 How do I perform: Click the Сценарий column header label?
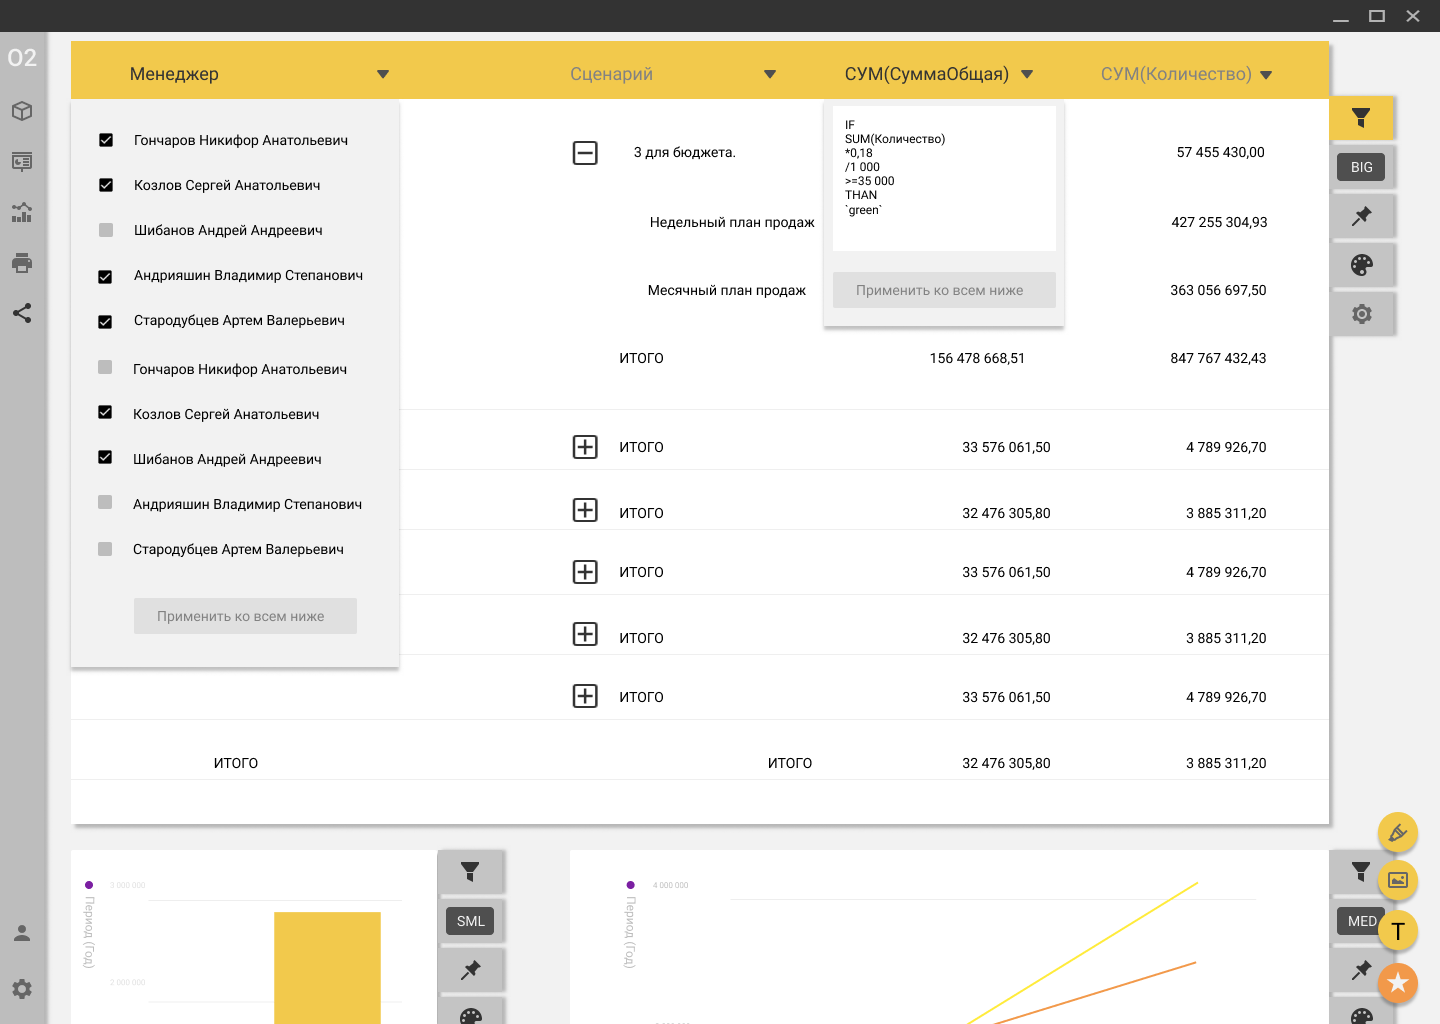tap(611, 74)
